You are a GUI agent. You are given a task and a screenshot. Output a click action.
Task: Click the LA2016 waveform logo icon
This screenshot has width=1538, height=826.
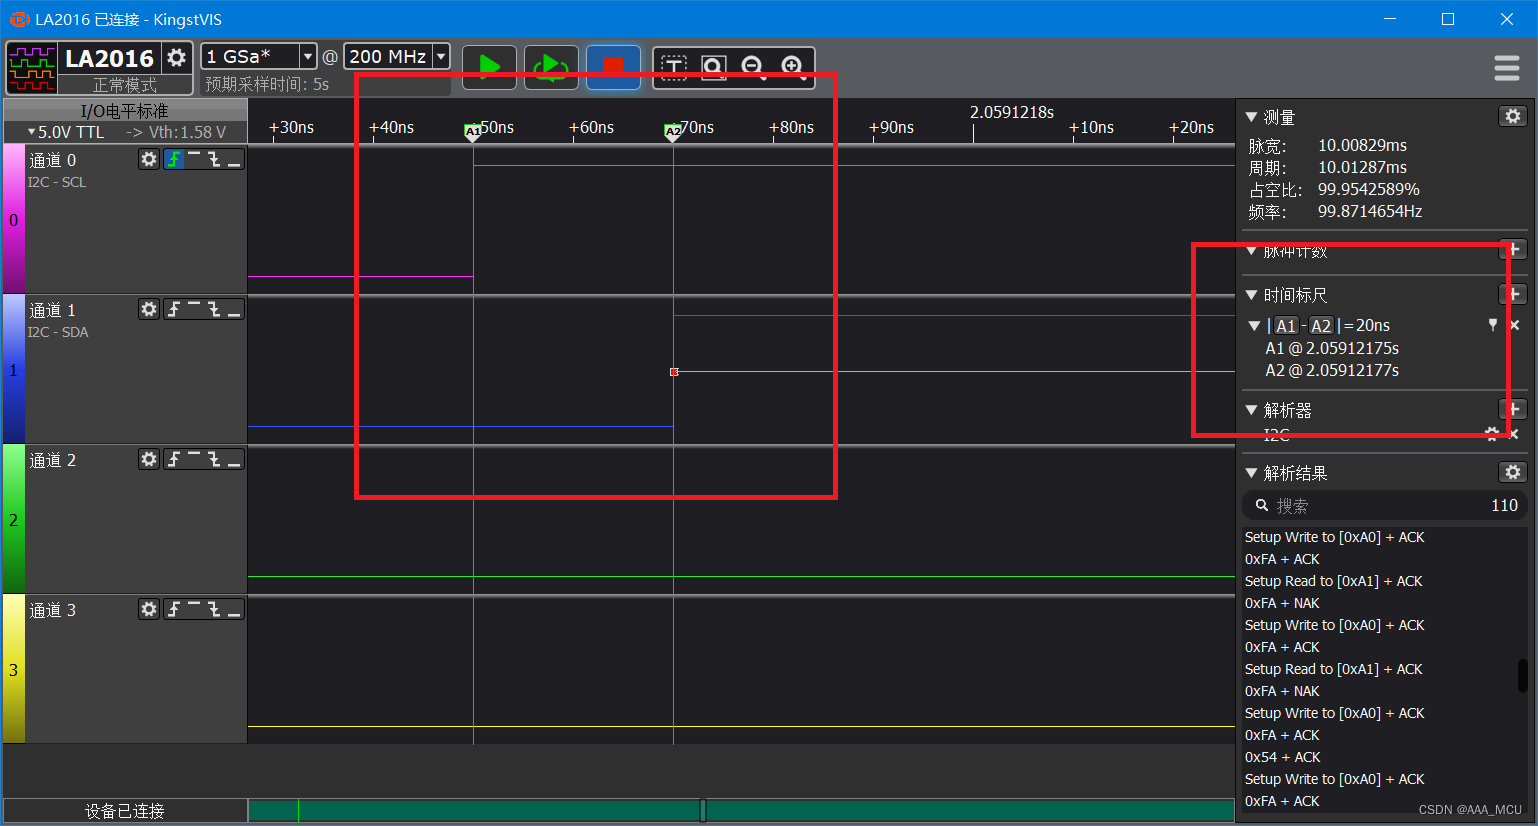(32, 68)
